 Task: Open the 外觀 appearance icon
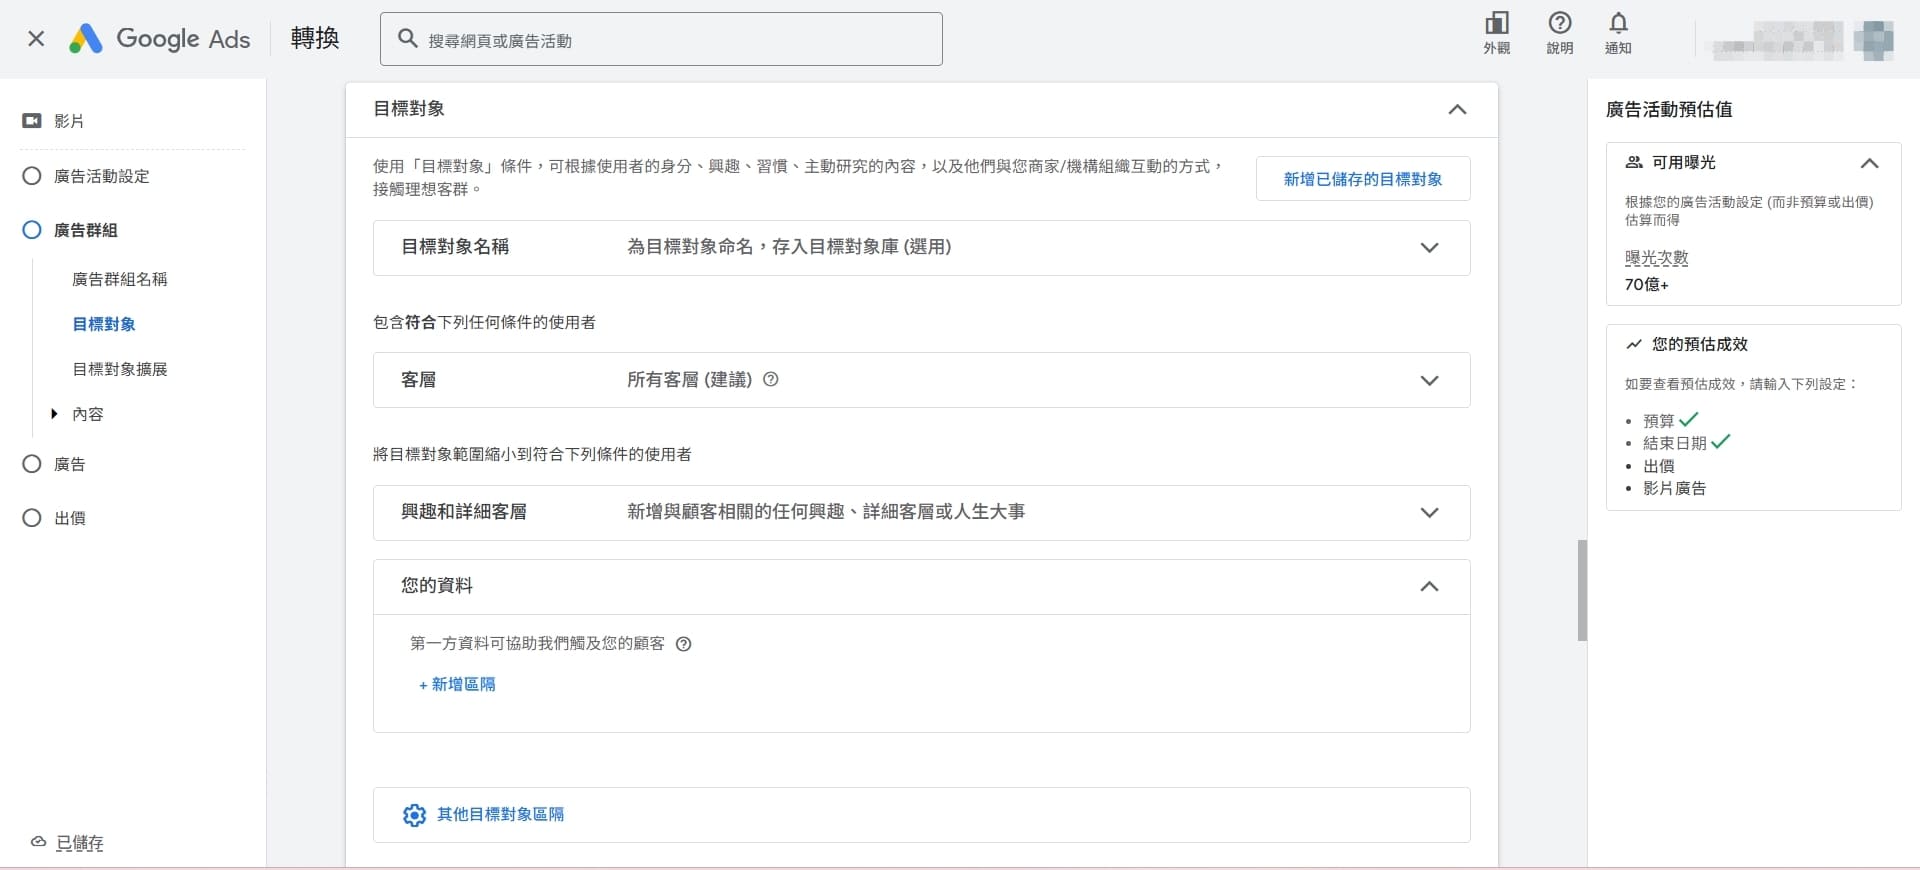click(1496, 32)
